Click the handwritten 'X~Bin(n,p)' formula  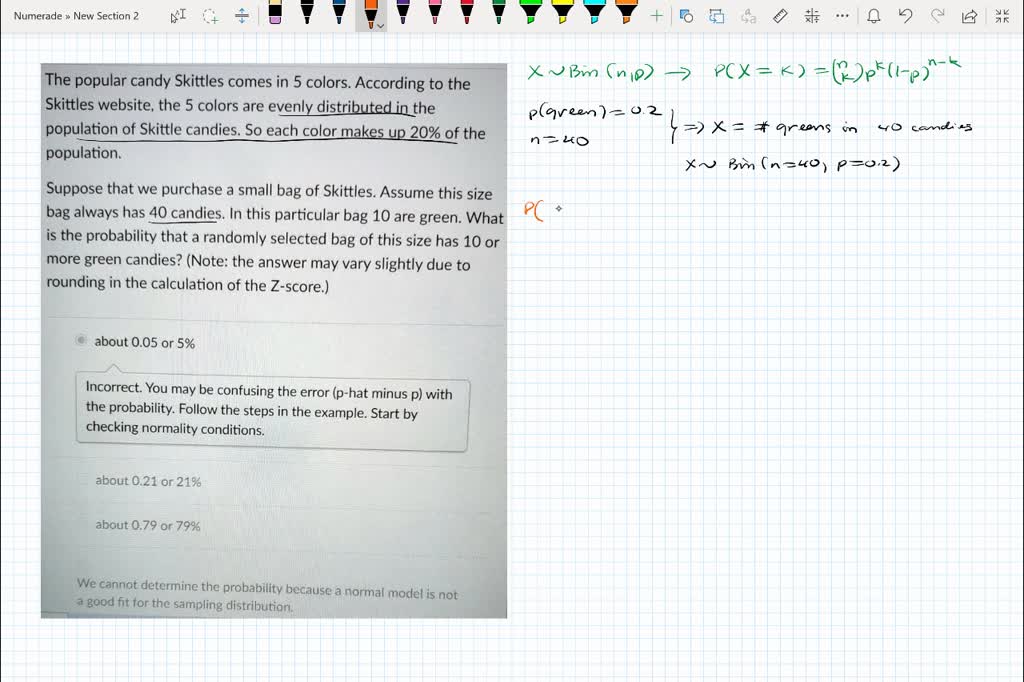click(x=591, y=71)
